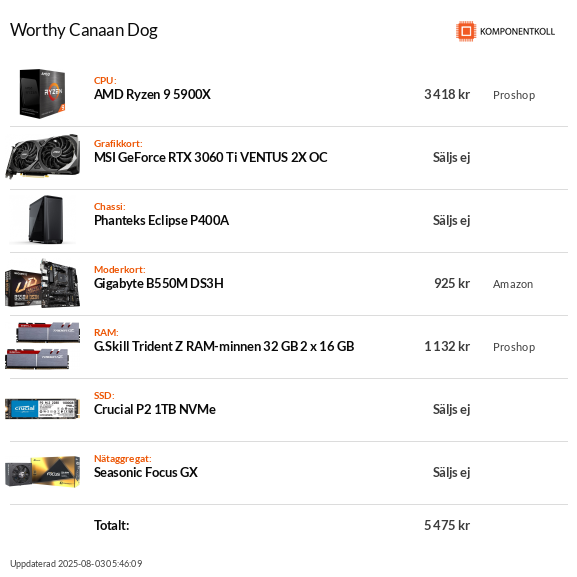Open the Gigabyte B550M DS3H name link
Screen dimensions: 577x577
159,283
